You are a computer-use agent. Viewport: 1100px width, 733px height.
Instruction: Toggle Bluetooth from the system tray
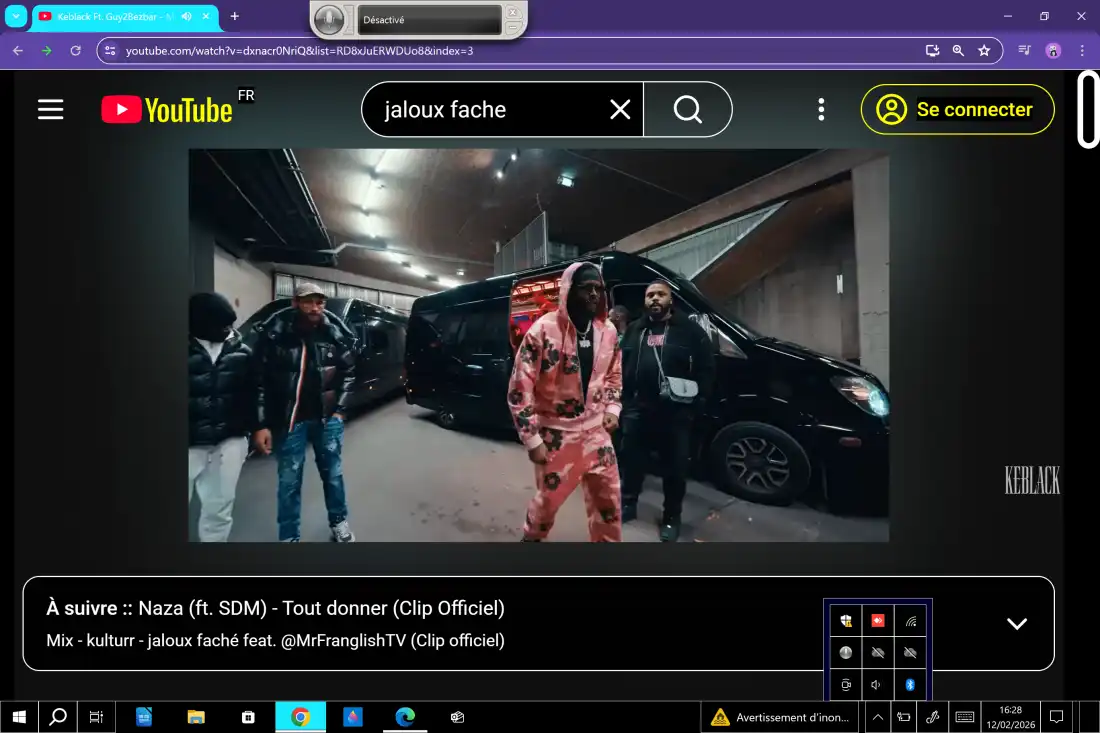pyautogui.click(x=910, y=684)
